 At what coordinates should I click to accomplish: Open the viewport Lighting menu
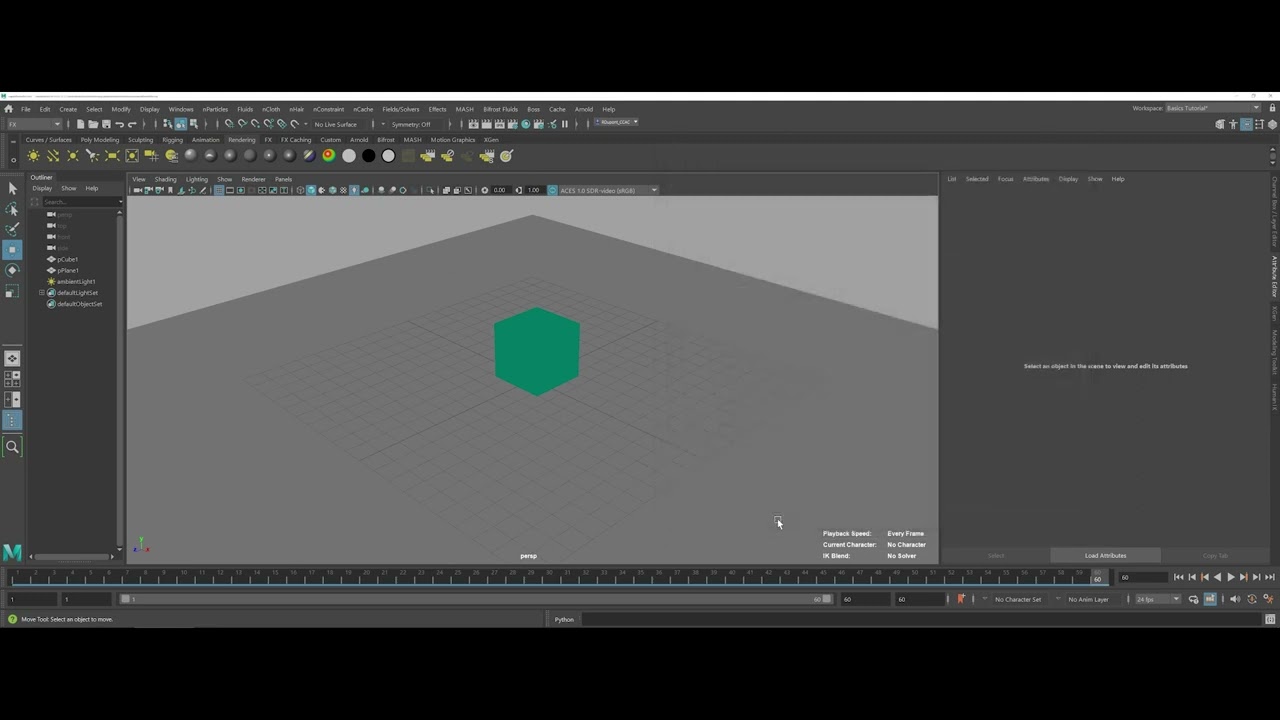(x=197, y=179)
